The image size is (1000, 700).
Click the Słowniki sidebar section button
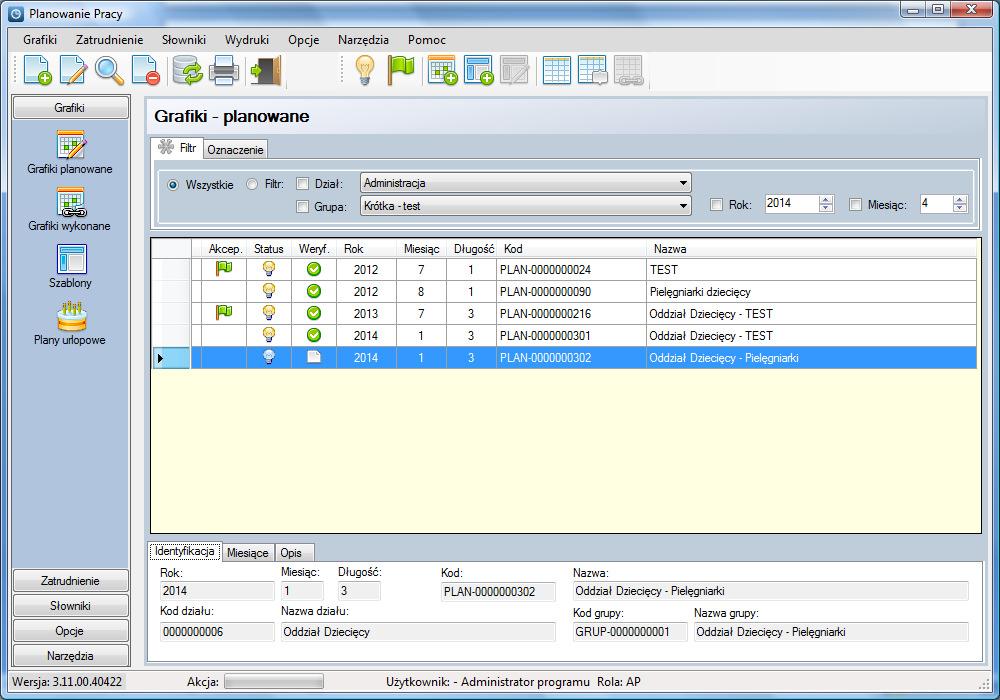pos(70,605)
